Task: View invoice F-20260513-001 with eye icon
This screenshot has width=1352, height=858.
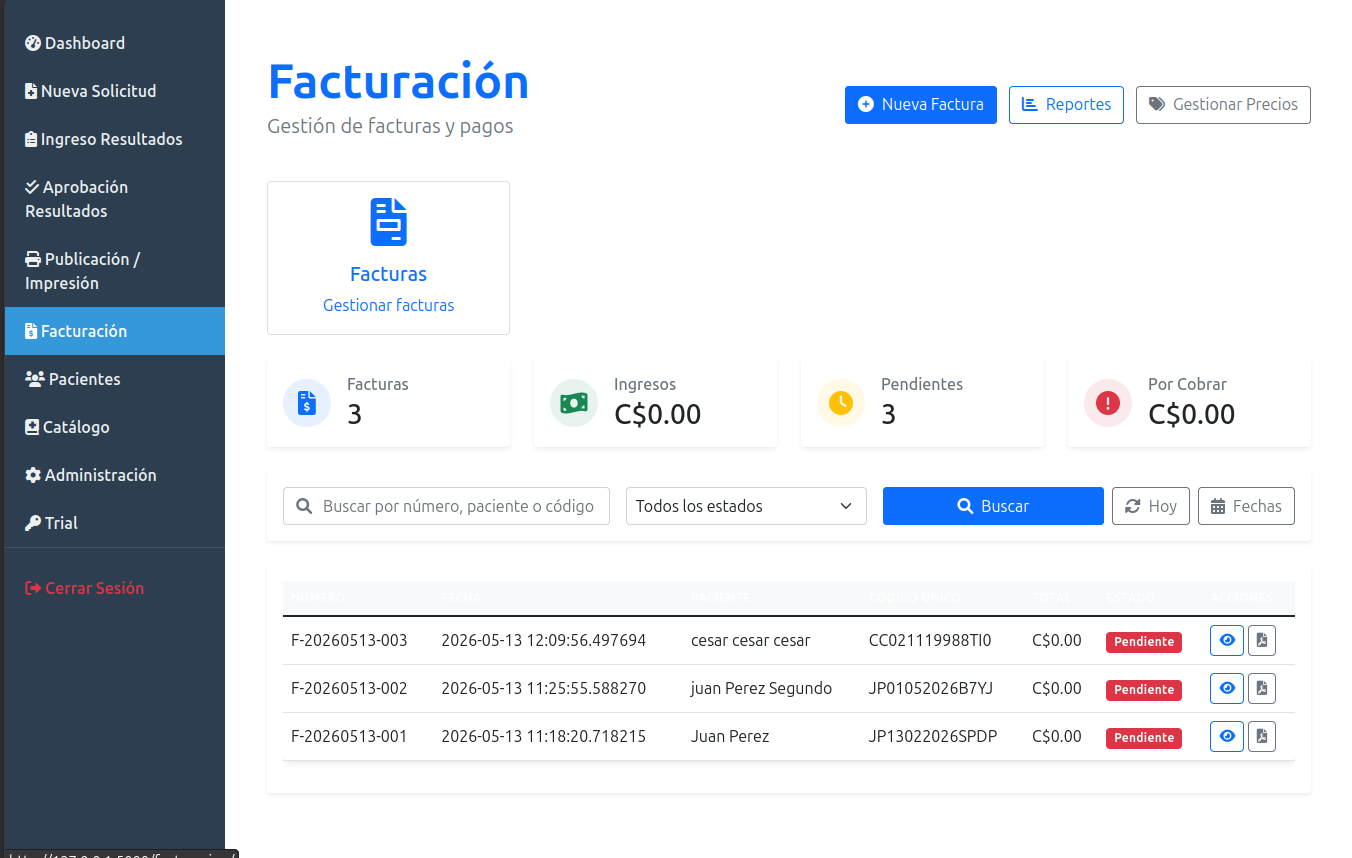Action: (x=1227, y=736)
